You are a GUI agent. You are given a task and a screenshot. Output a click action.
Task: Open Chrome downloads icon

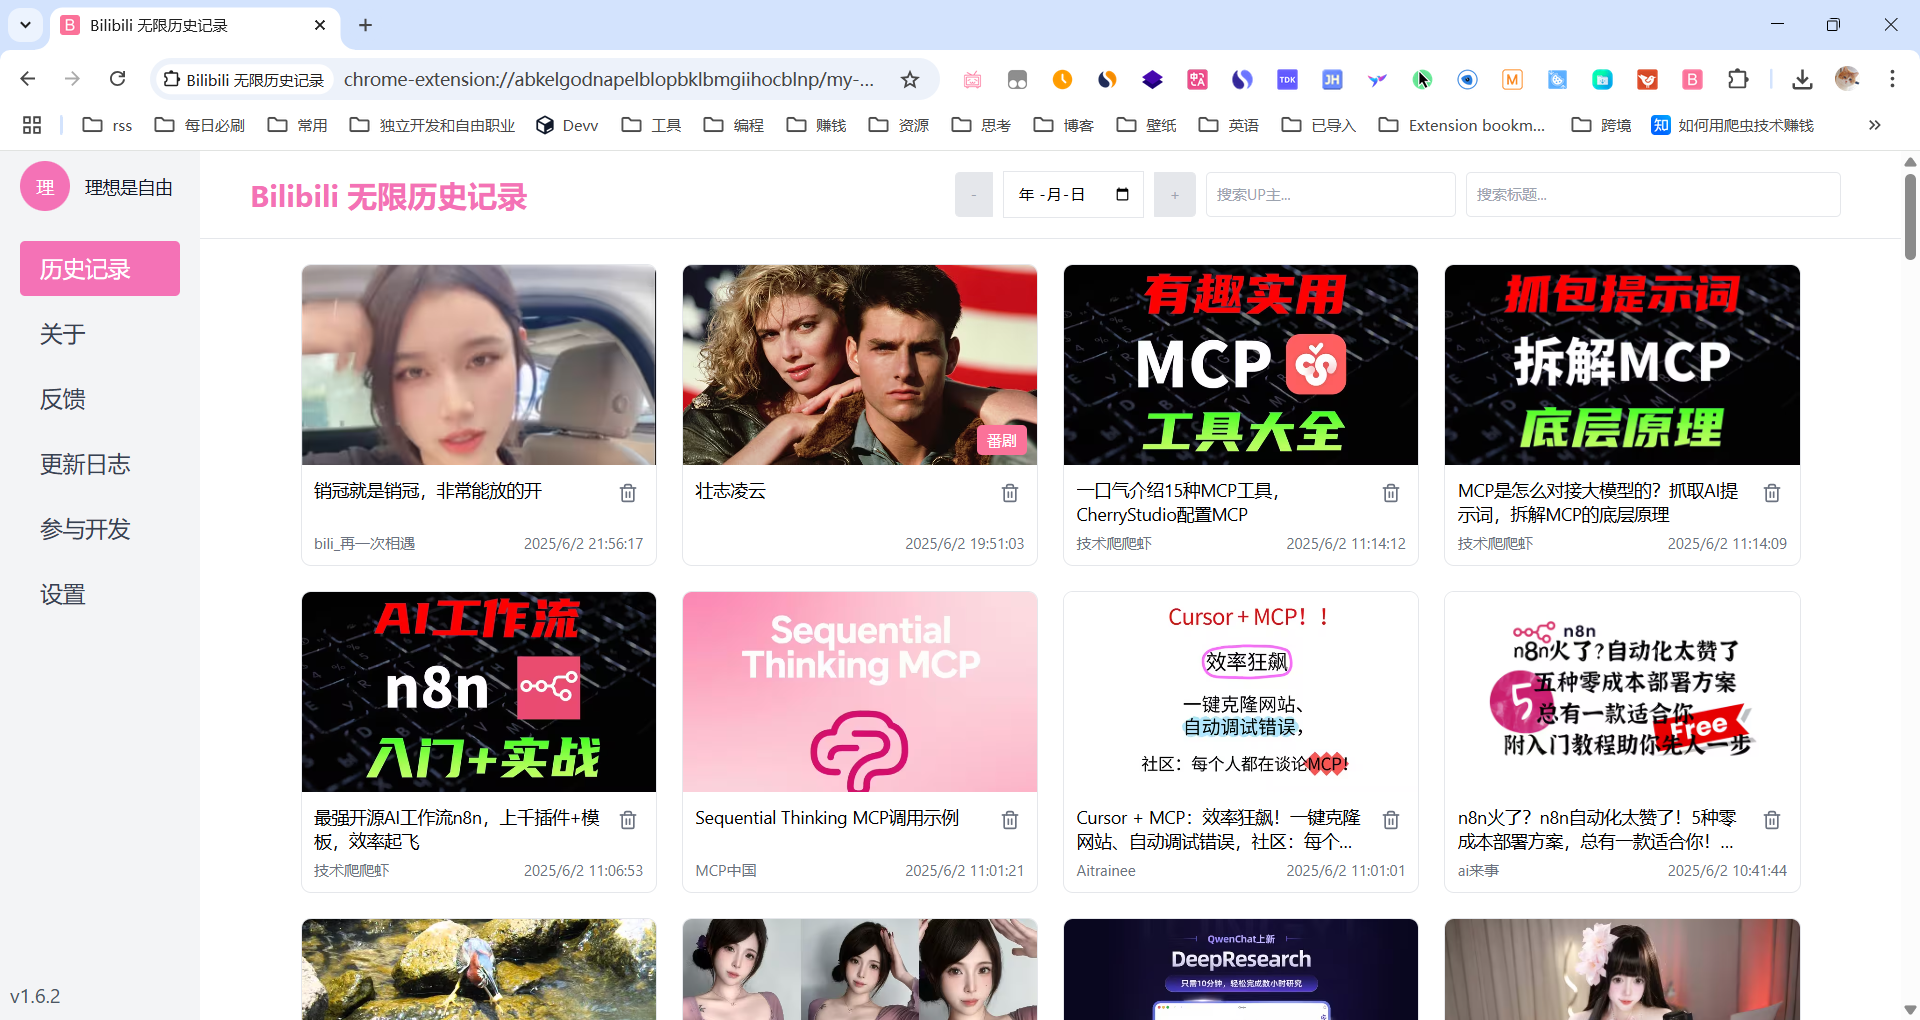[x=1802, y=80]
